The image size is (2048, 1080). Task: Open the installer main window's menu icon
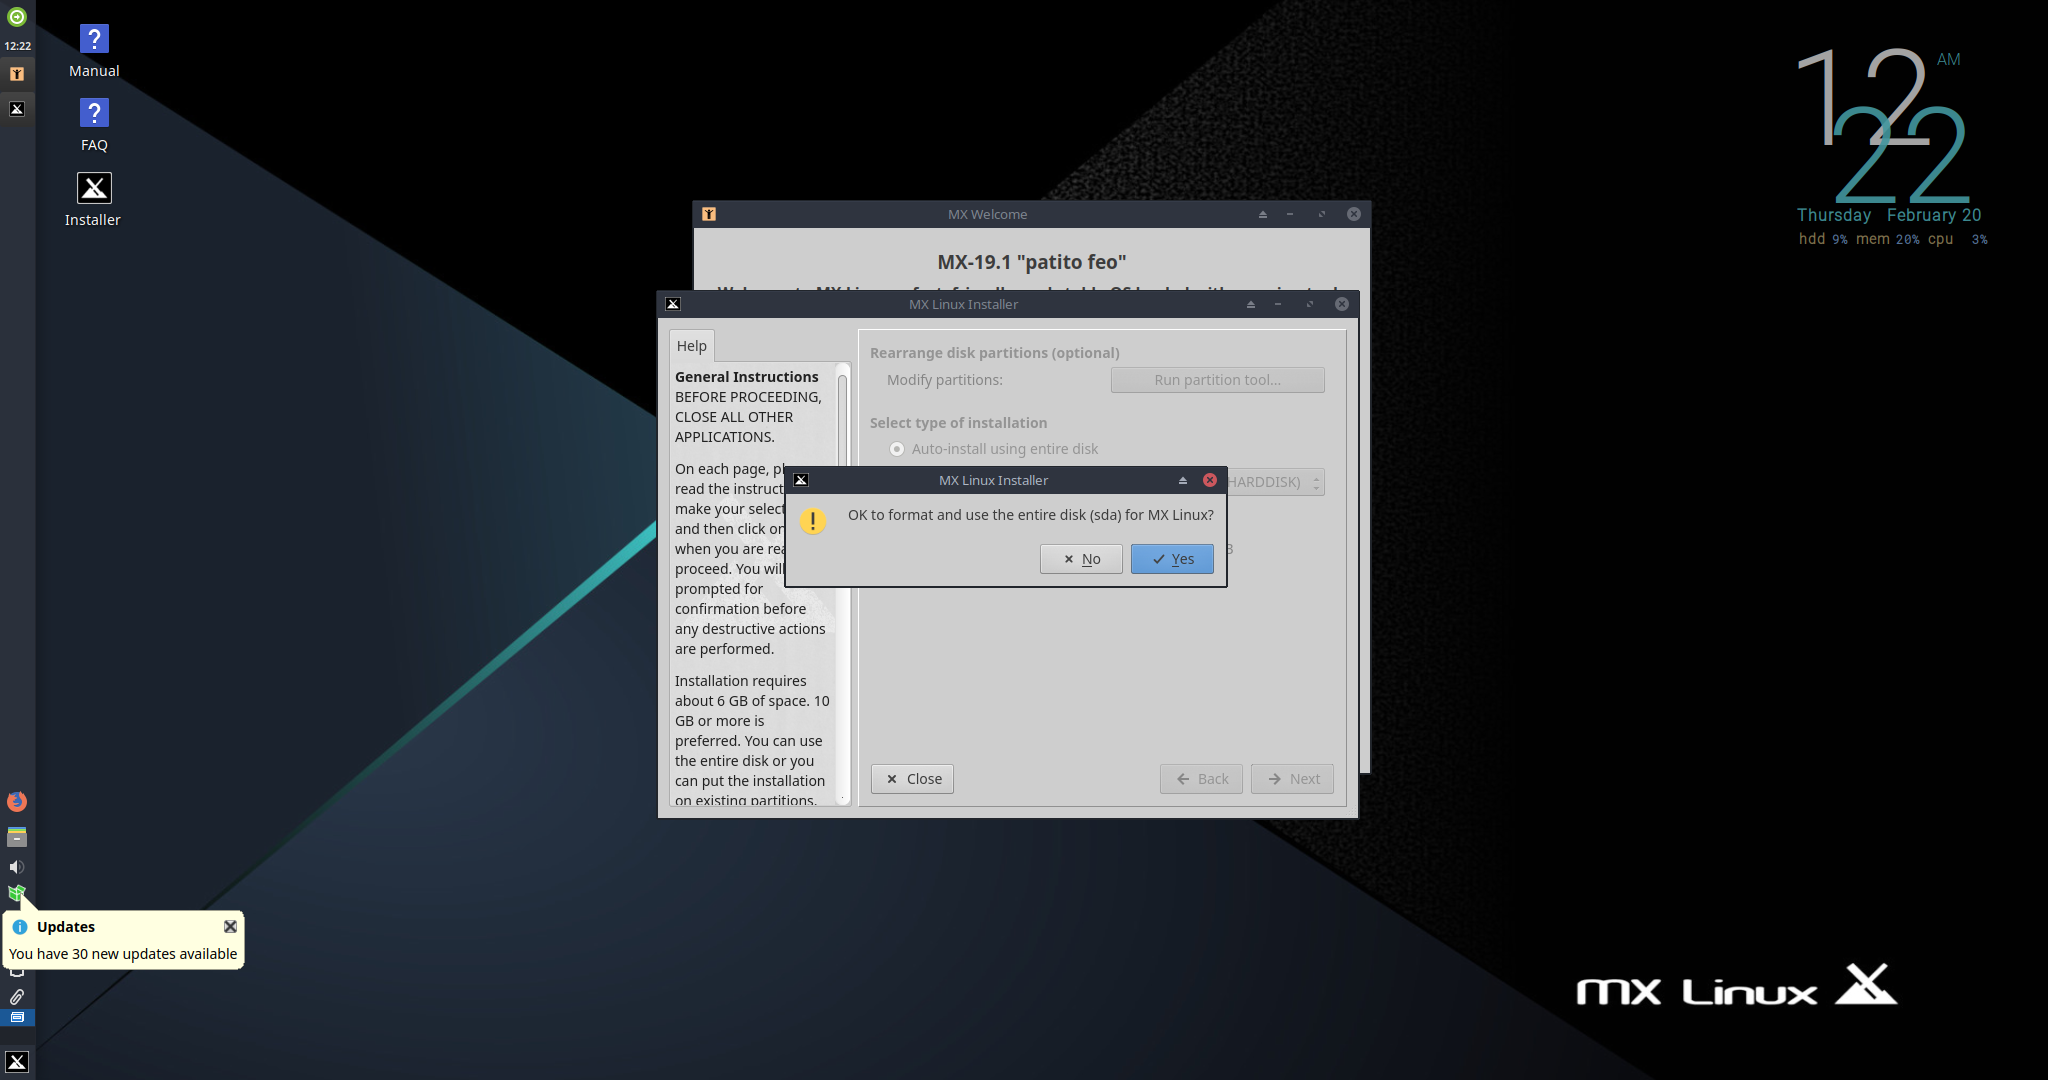coord(673,304)
